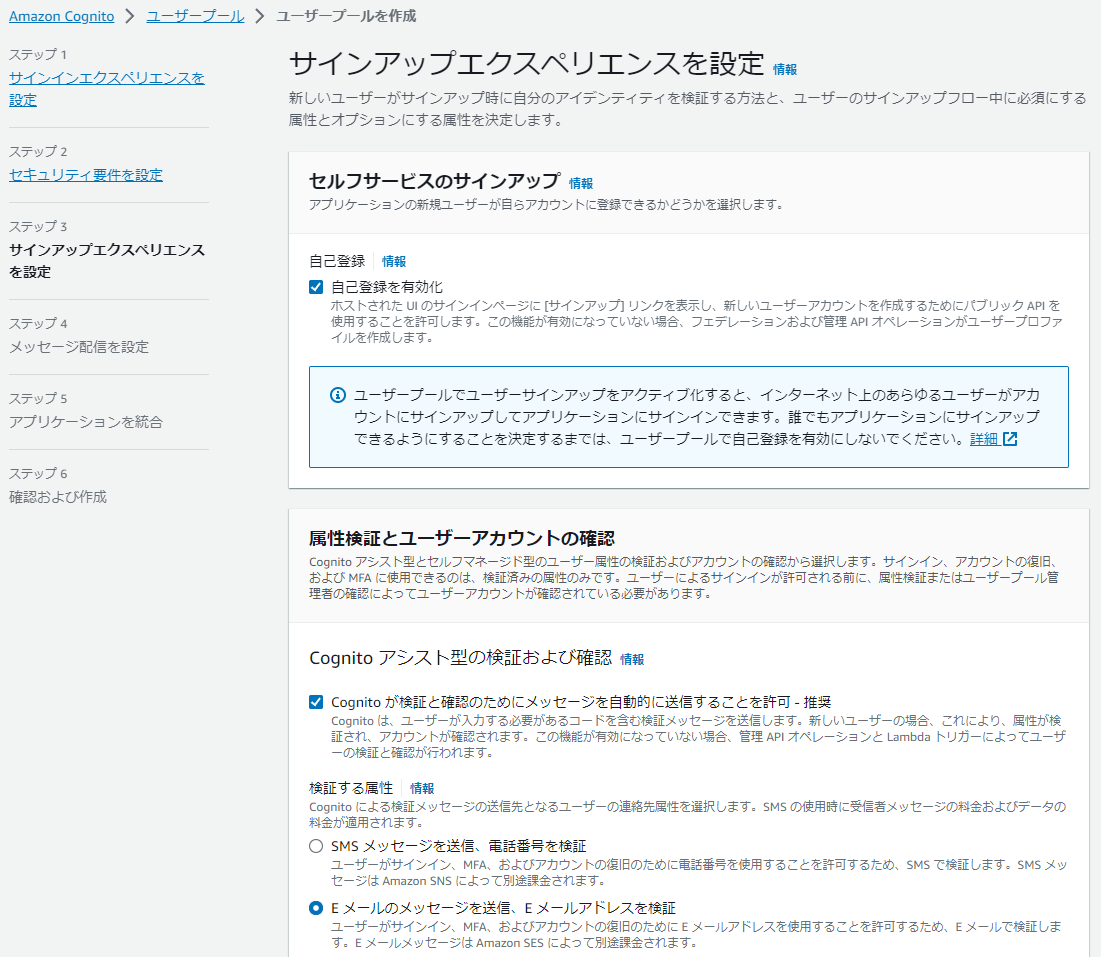Click the 属性検証とユーザーアカウントの確認 heading
The image size is (1101, 957).
461,539
